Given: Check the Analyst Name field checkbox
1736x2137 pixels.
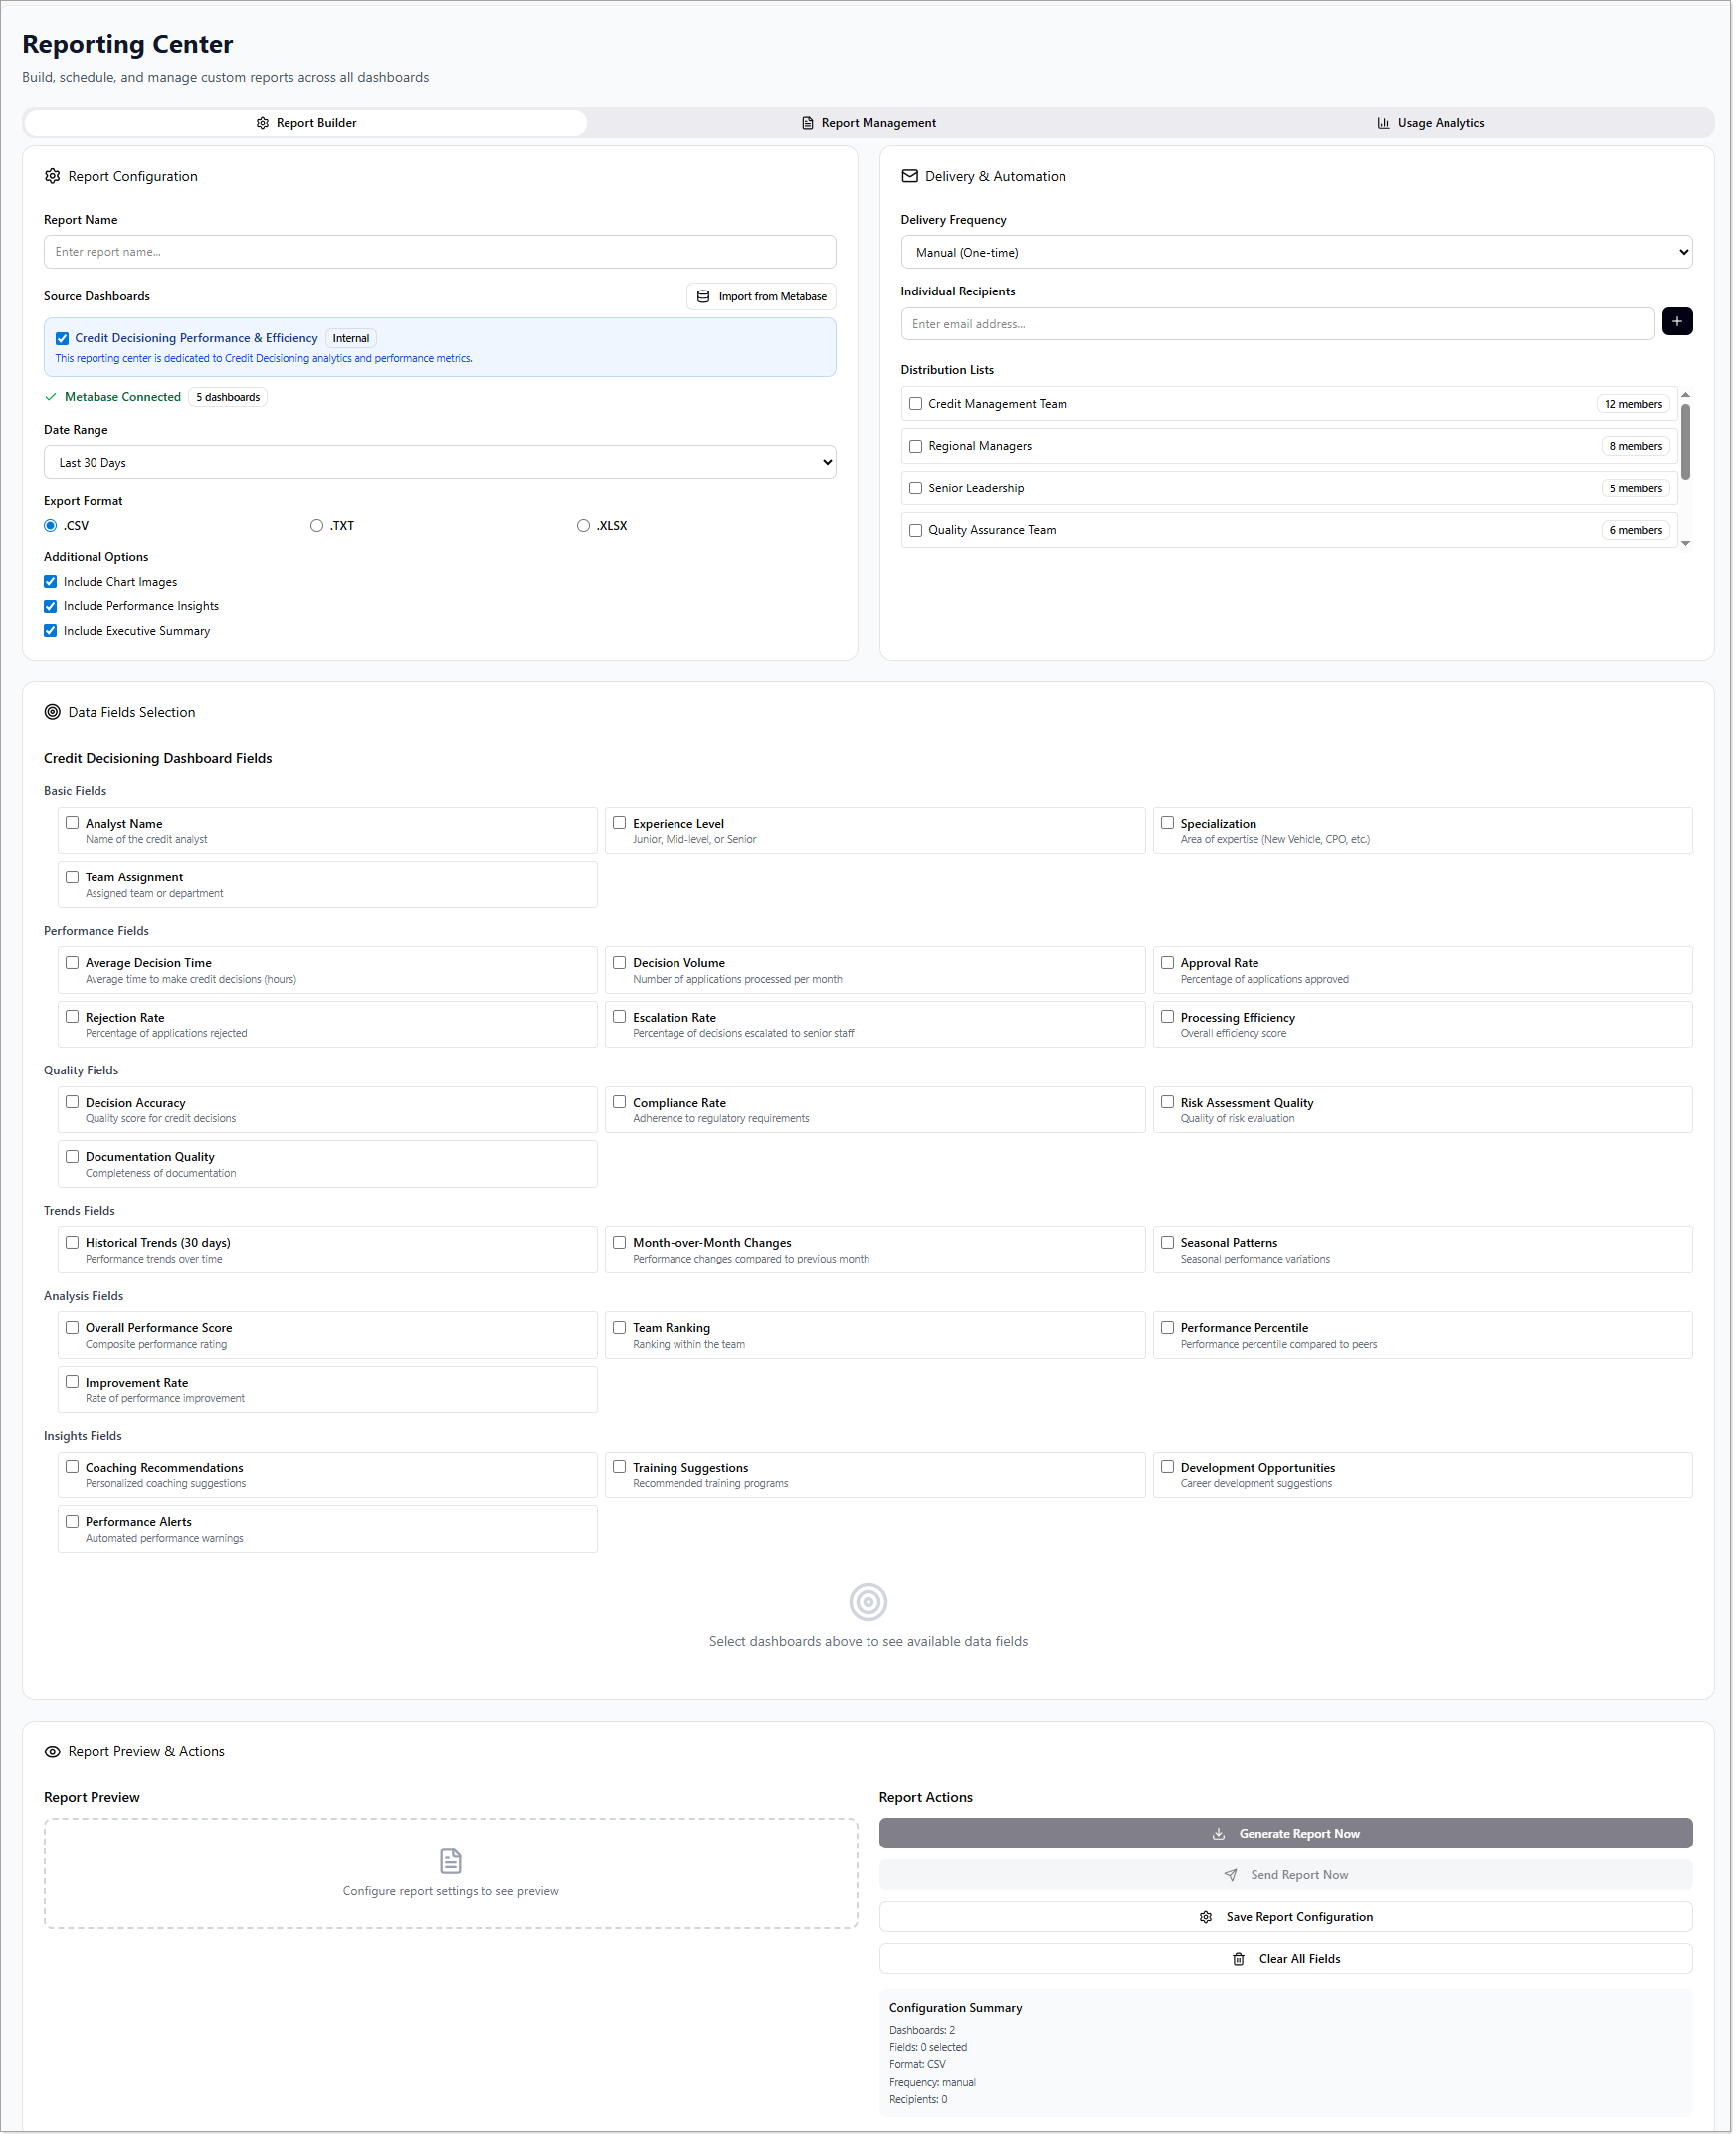Looking at the screenshot, I should coord(72,823).
